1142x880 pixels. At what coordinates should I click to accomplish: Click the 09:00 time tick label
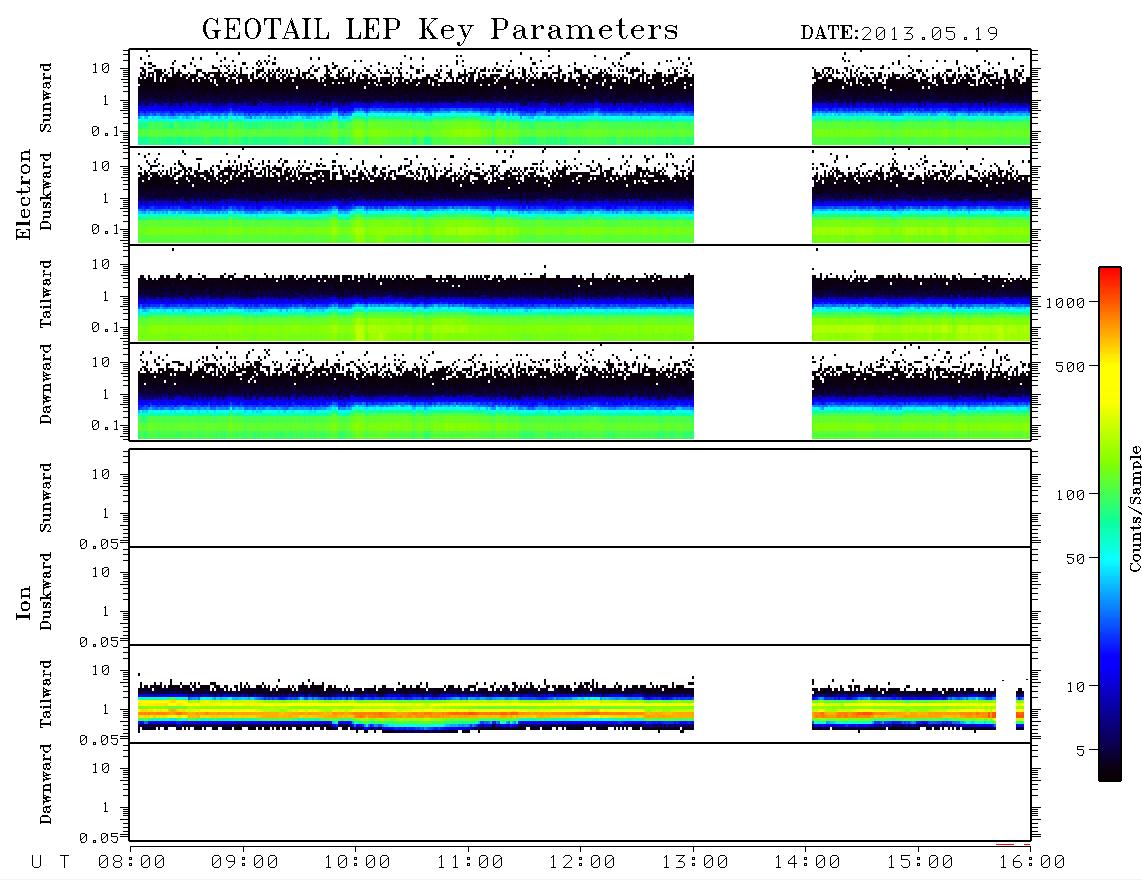(245, 863)
